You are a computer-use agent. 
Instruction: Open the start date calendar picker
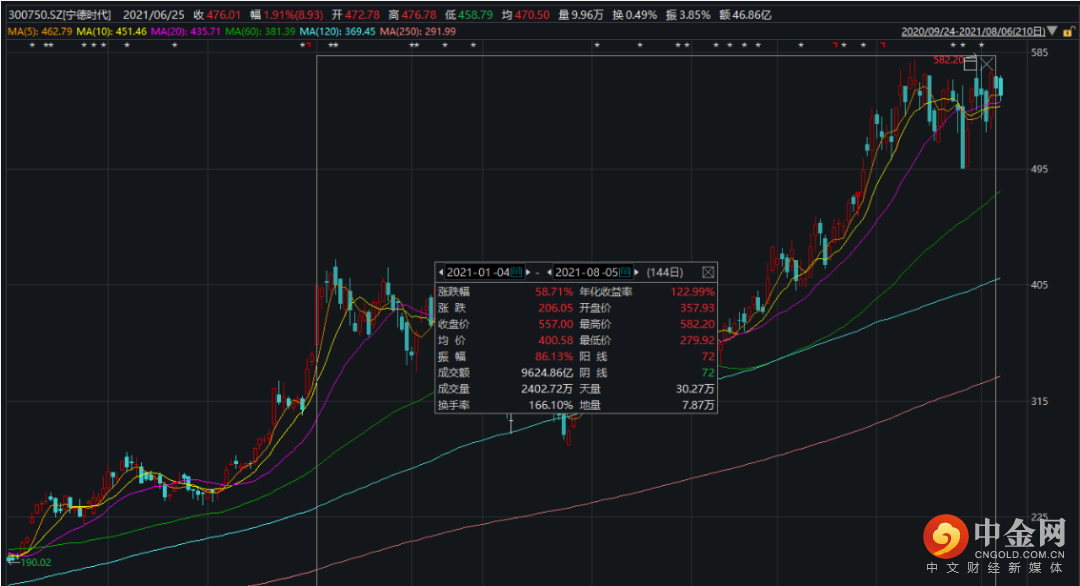point(517,272)
